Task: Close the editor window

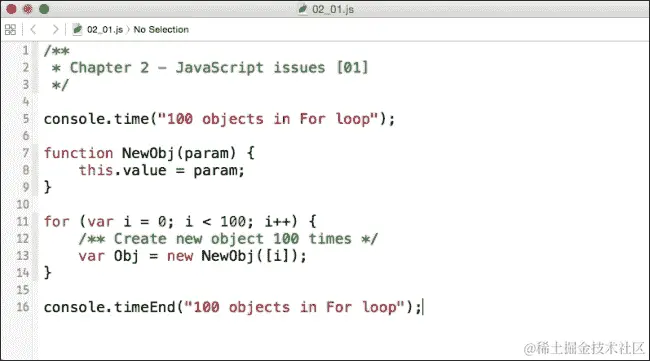Action: tap(11, 9)
